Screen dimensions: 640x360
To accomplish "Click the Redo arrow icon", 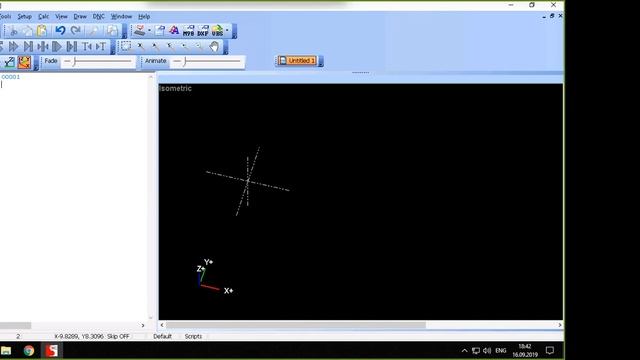I will click(76, 31).
